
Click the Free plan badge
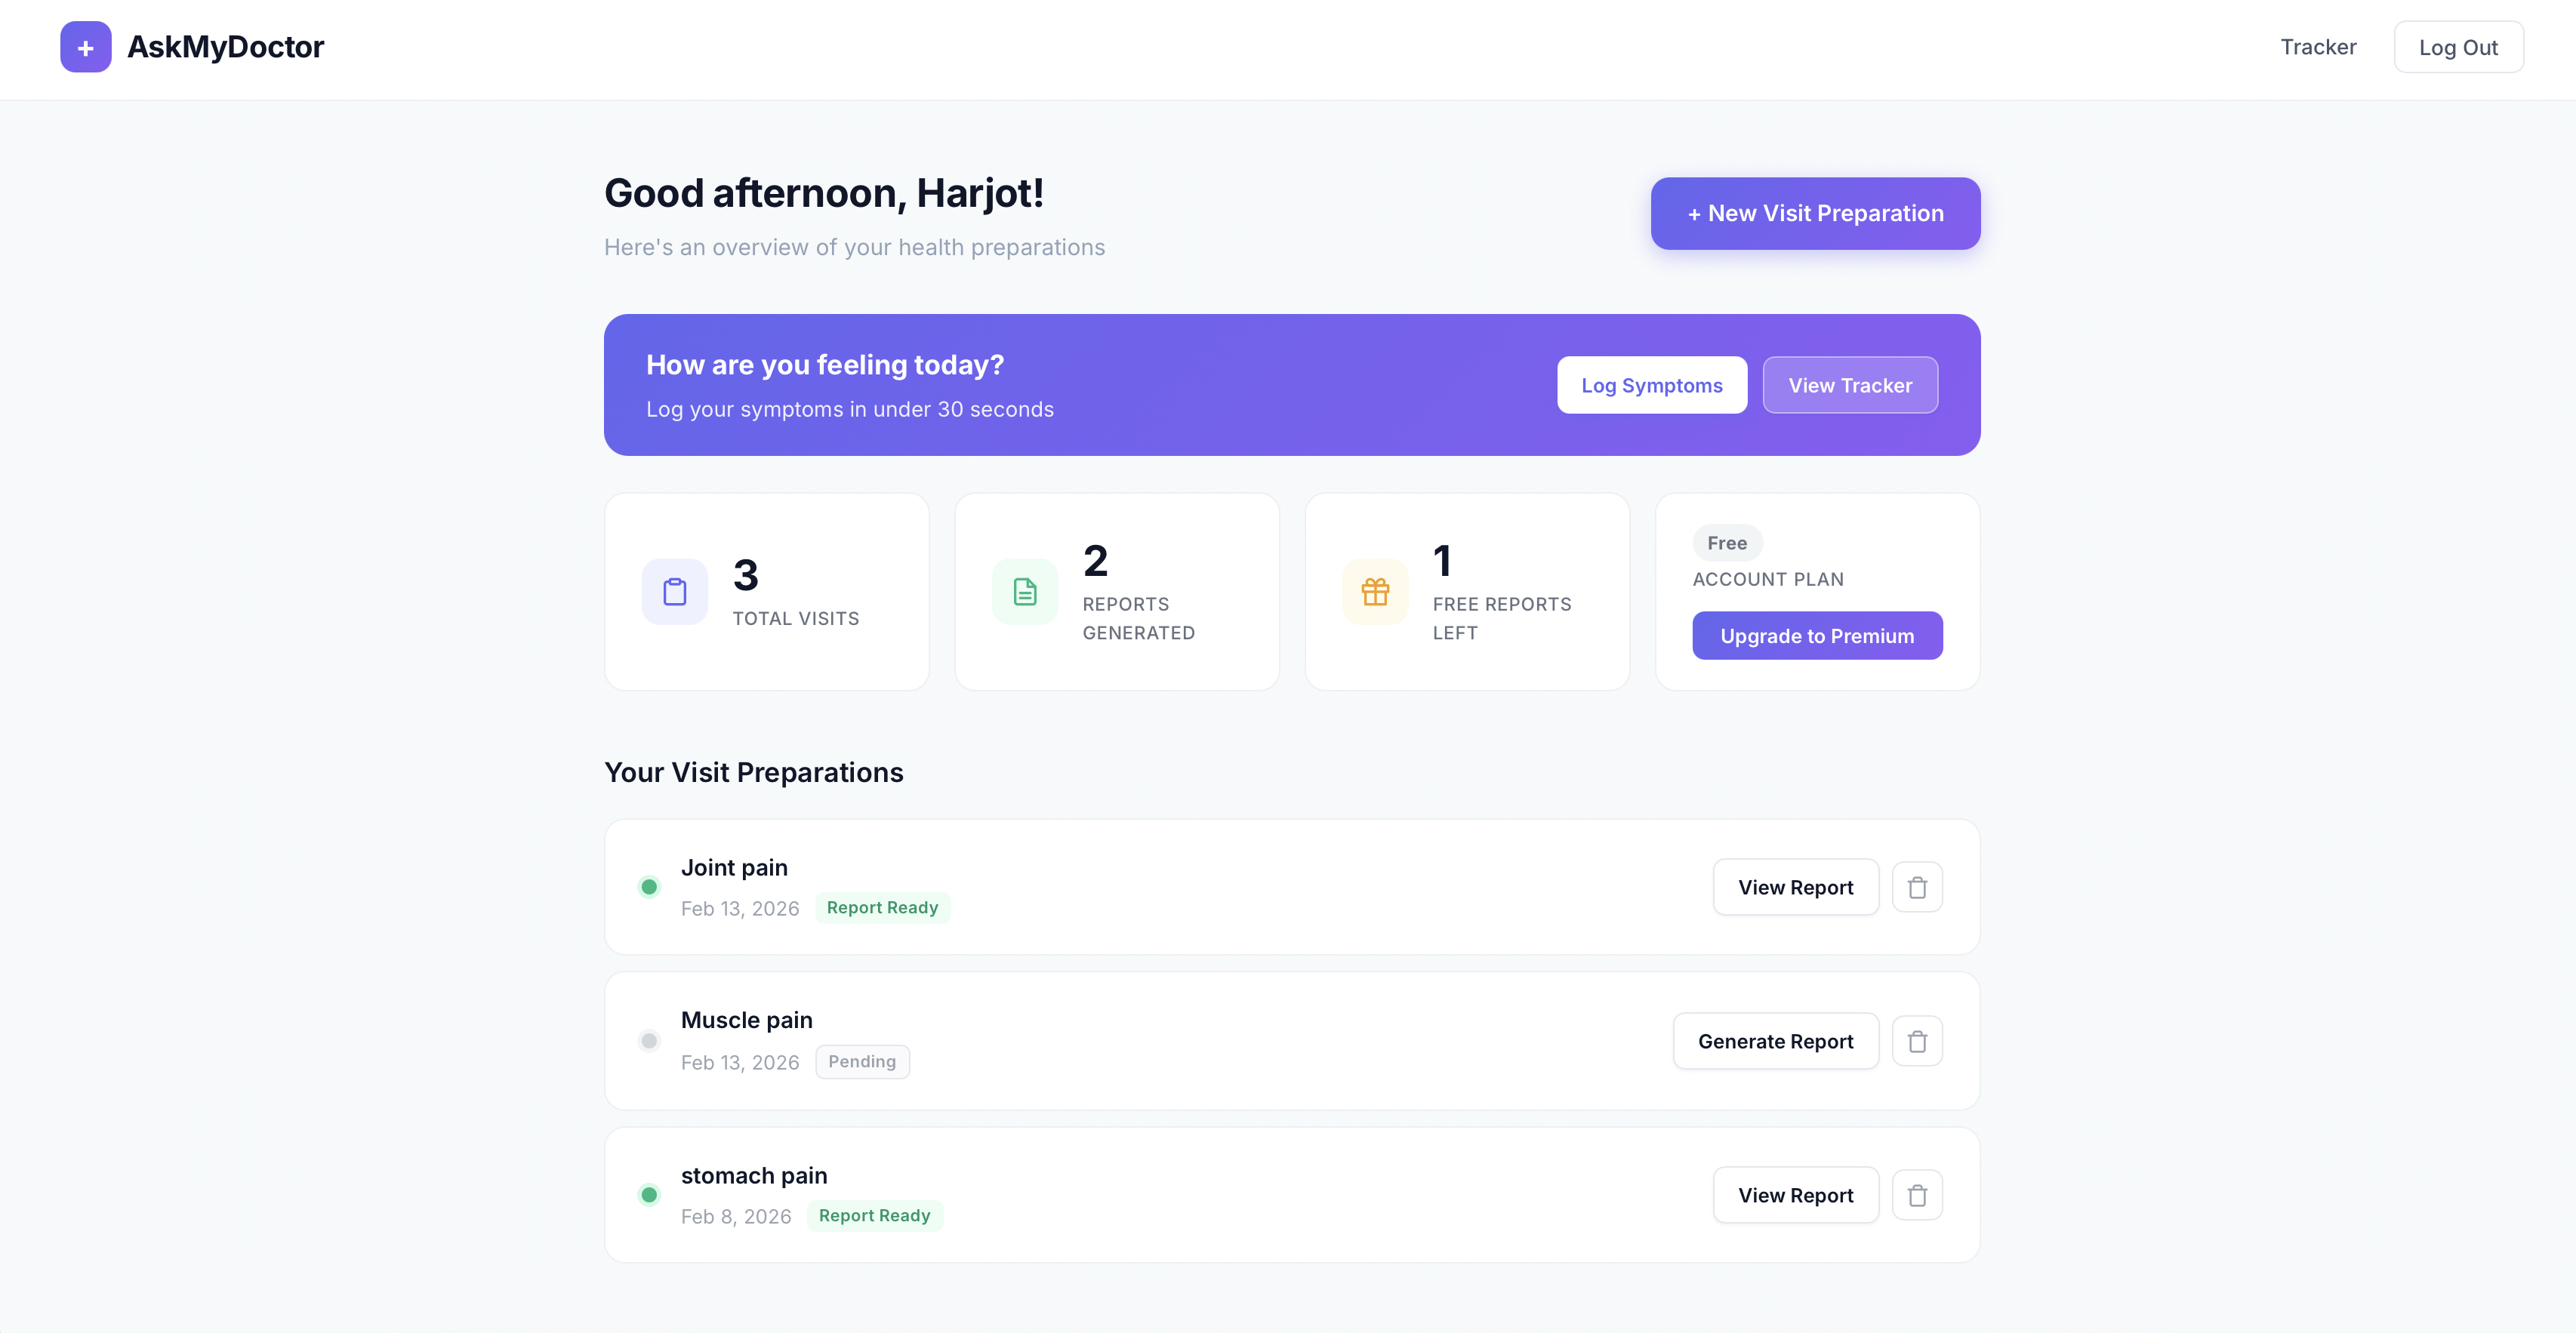point(1728,543)
